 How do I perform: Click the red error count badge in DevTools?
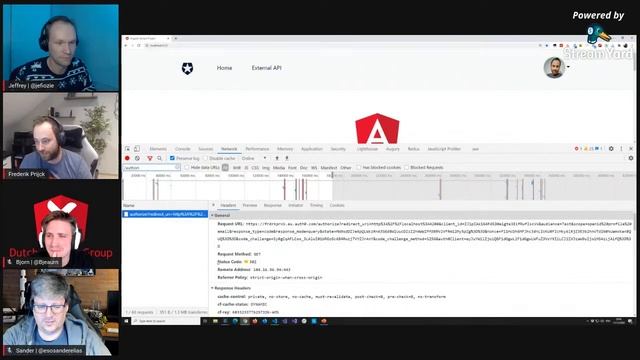[578, 149]
